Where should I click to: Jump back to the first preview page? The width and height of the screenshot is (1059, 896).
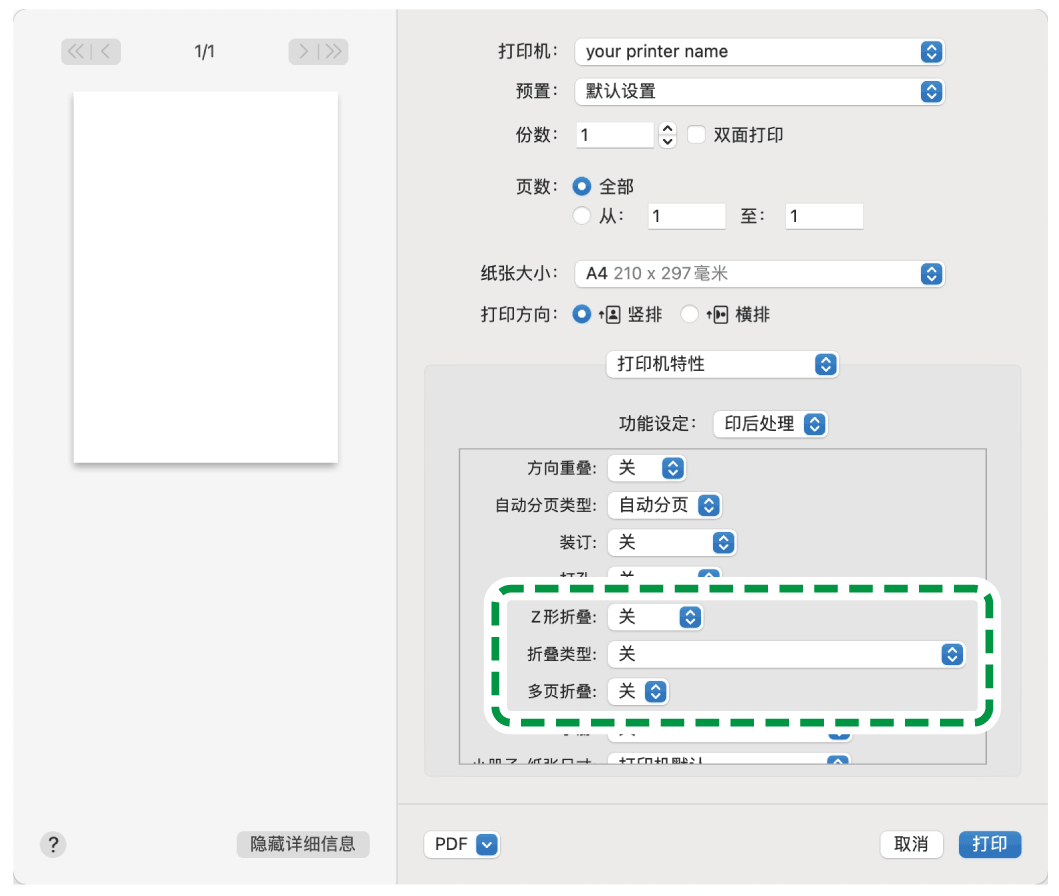tap(77, 51)
